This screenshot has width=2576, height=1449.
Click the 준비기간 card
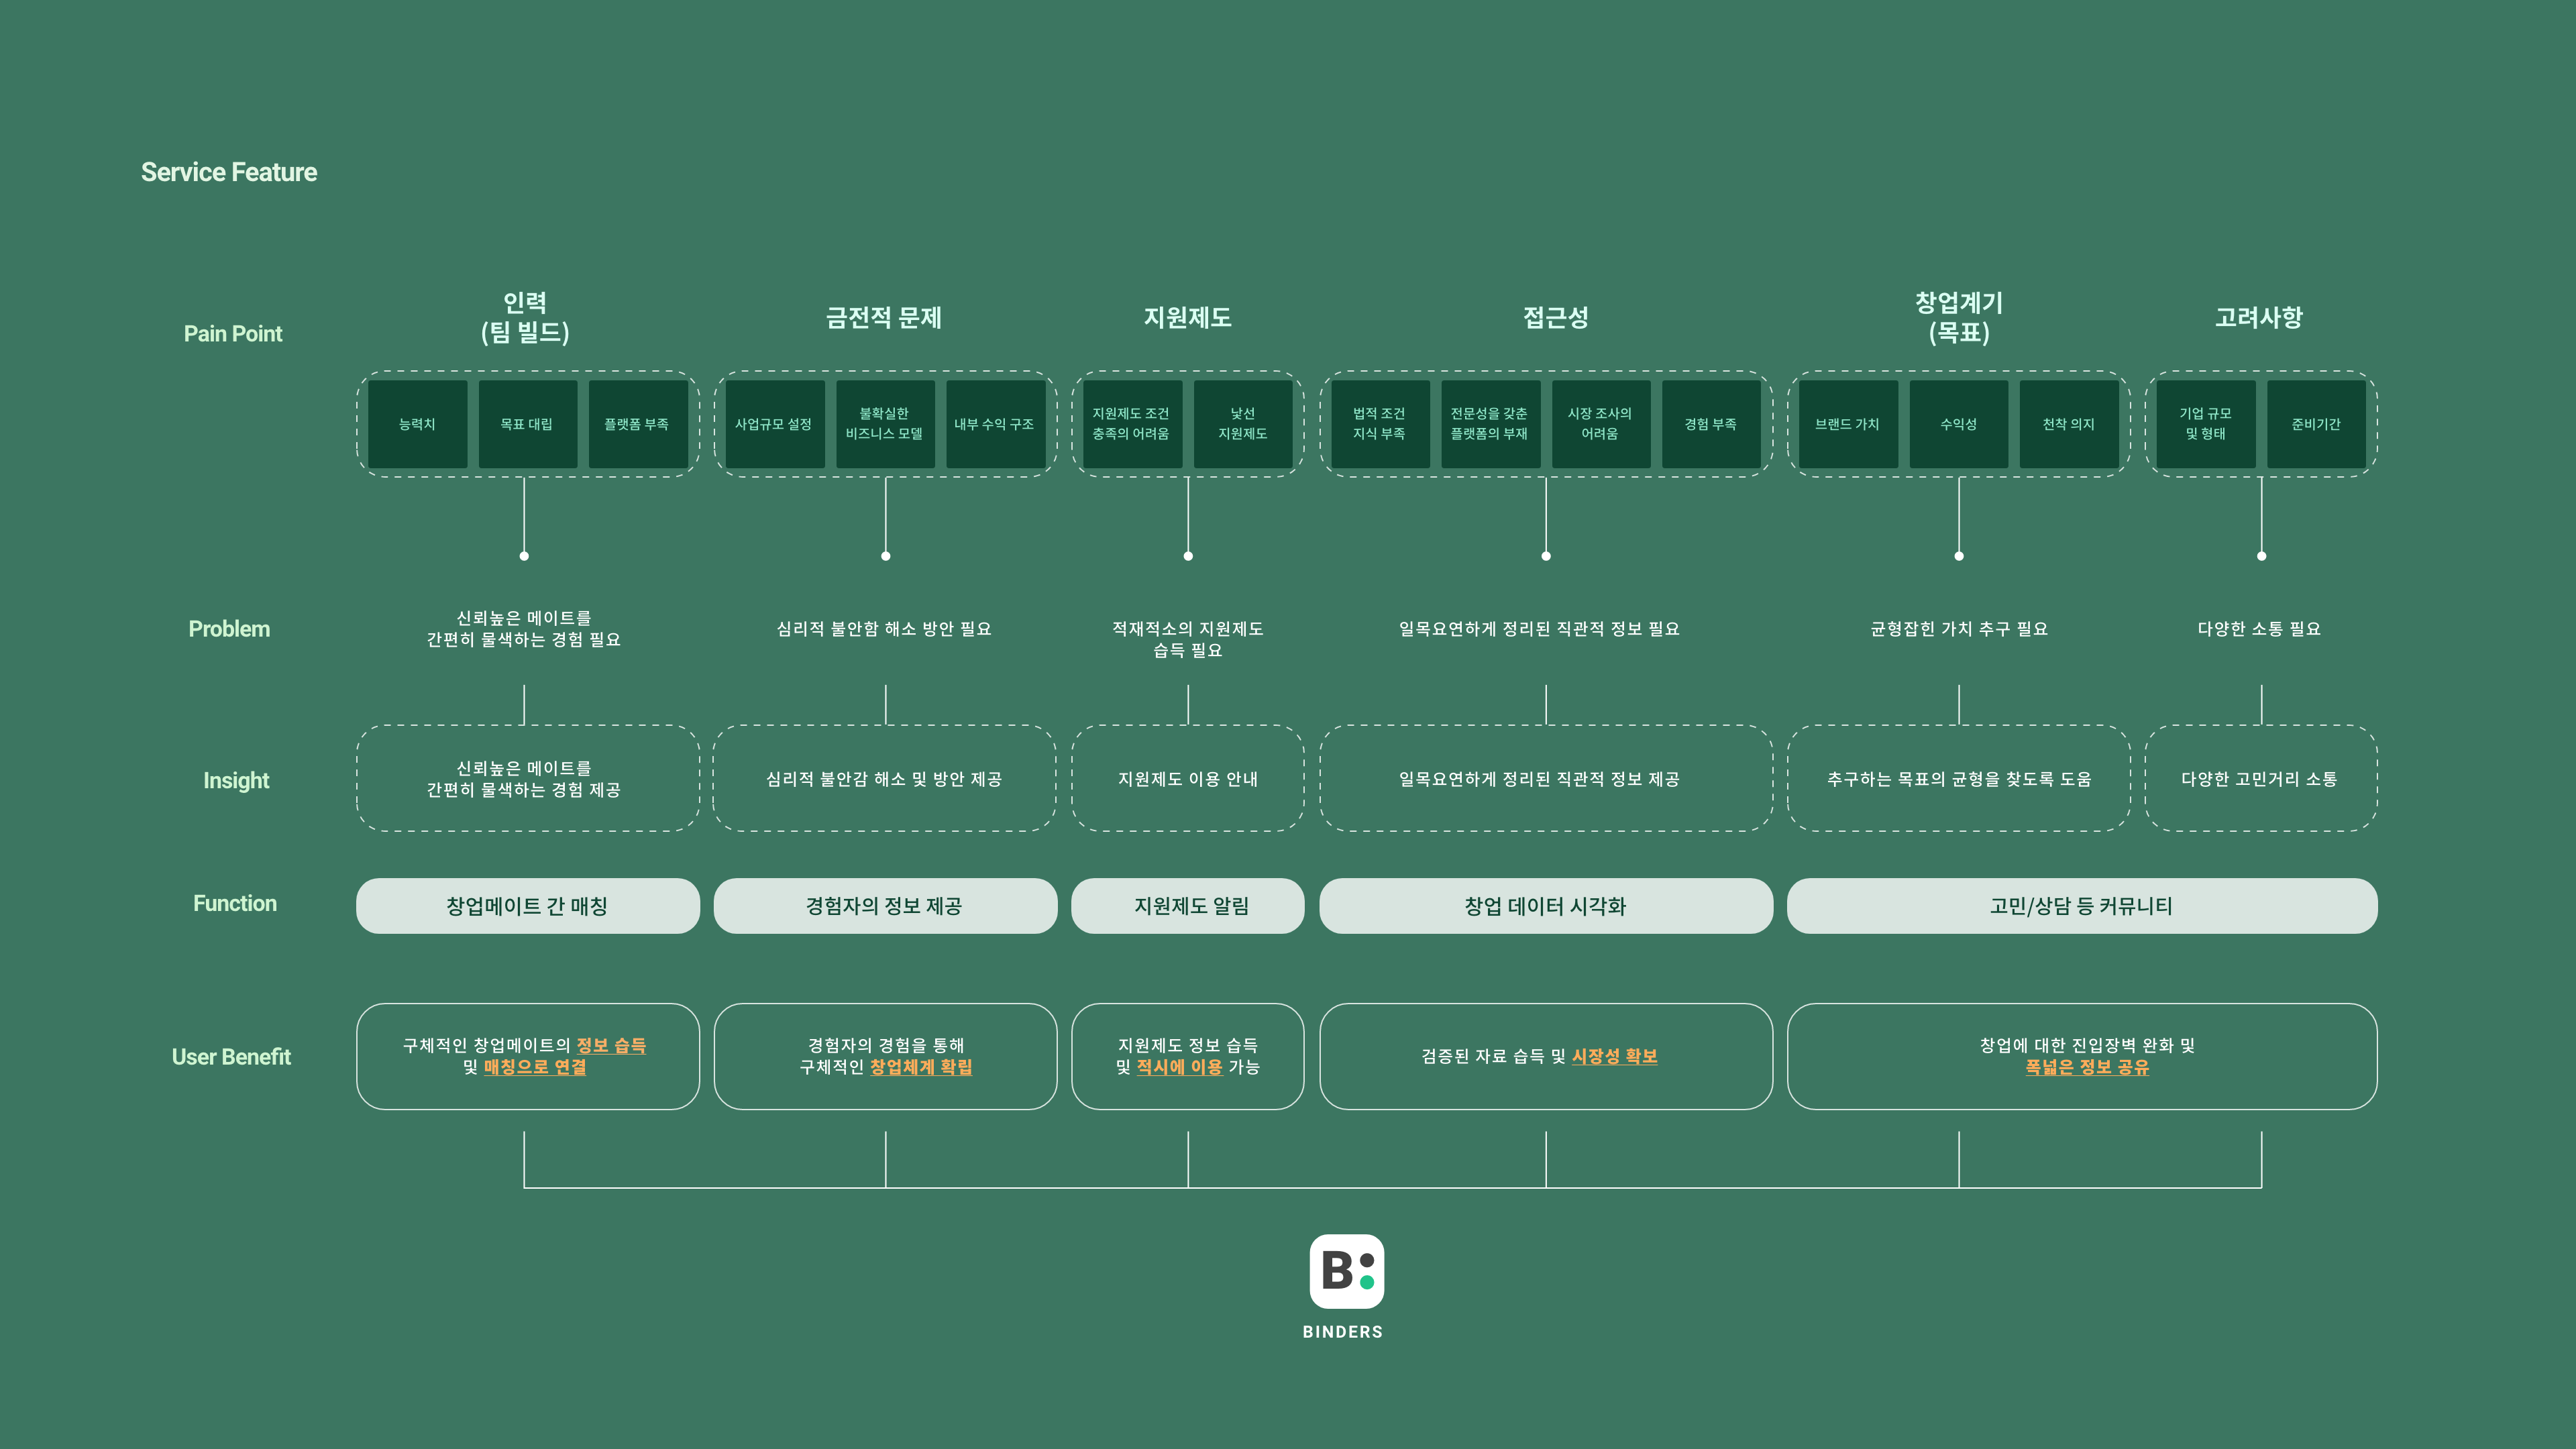click(2316, 424)
